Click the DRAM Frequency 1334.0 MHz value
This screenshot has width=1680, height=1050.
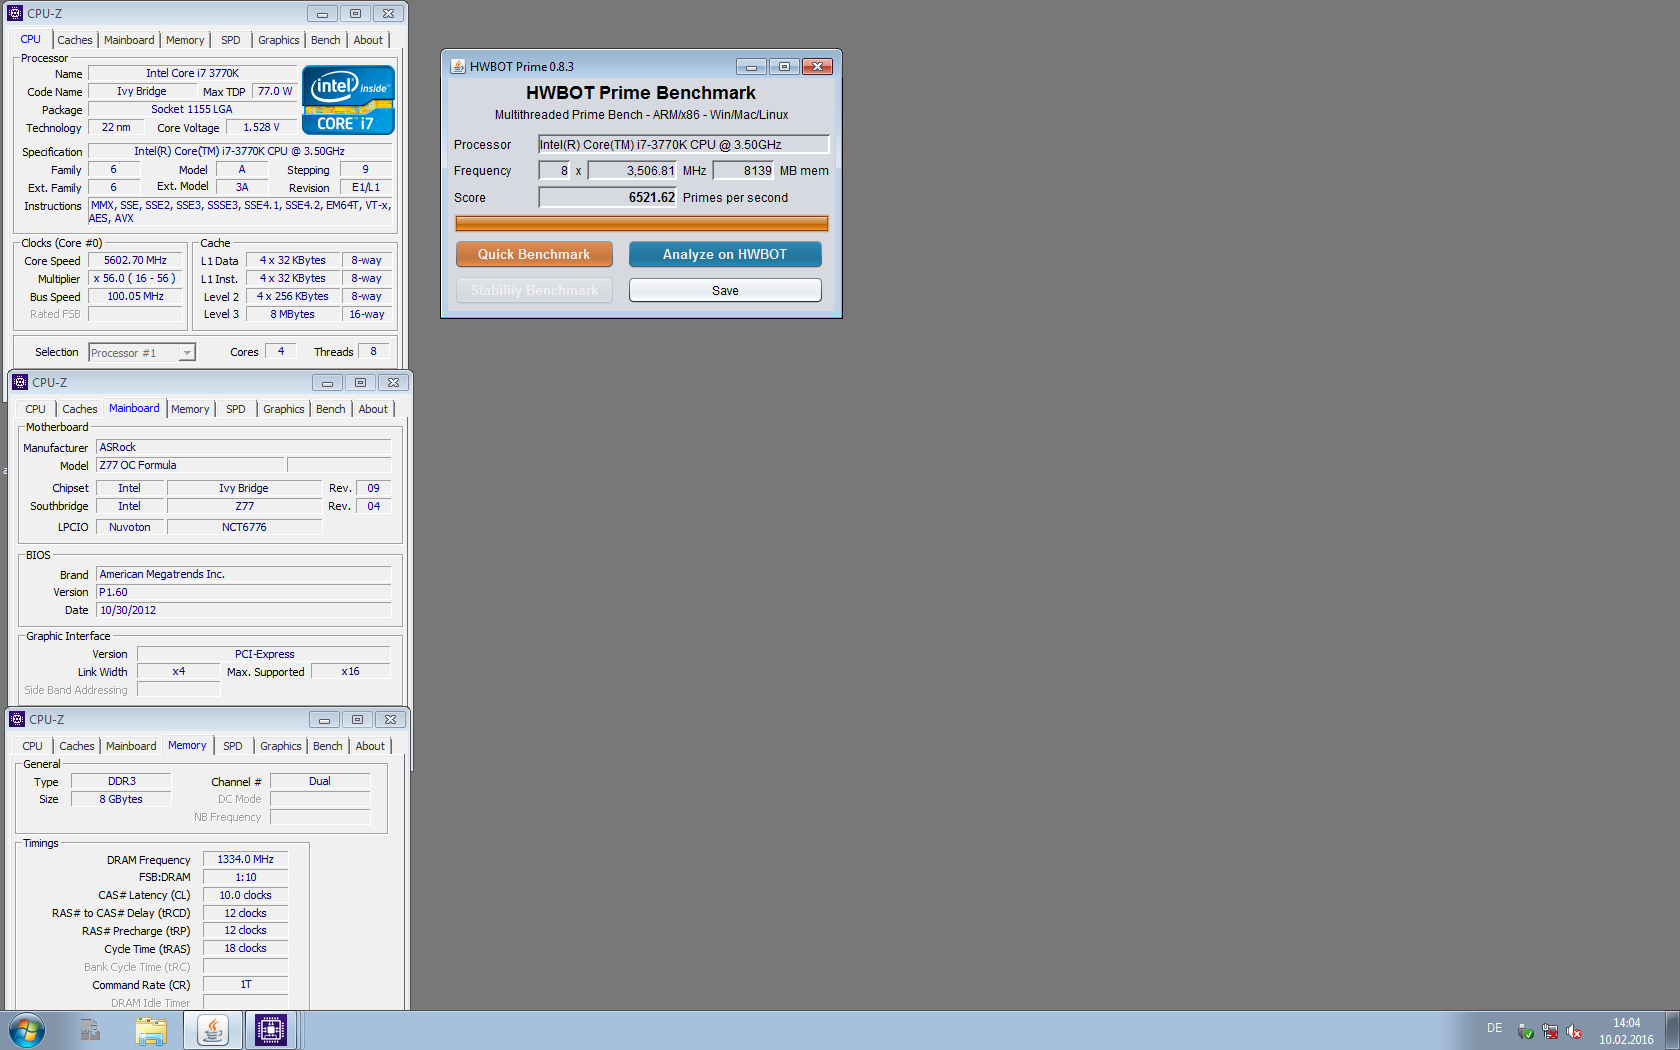point(246,859)
